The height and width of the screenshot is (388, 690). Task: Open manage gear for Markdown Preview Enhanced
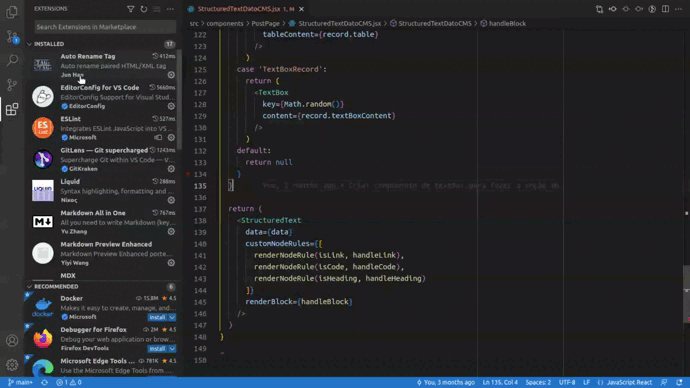[171, 263]
